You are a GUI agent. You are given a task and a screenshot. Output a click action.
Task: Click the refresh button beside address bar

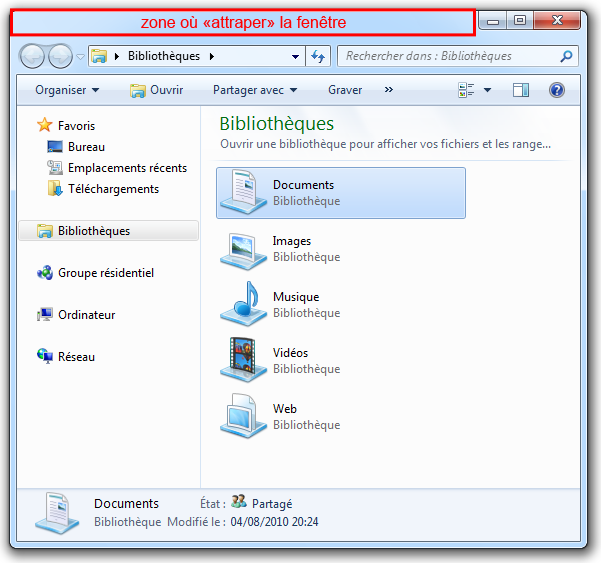click(x=319, y=57)
